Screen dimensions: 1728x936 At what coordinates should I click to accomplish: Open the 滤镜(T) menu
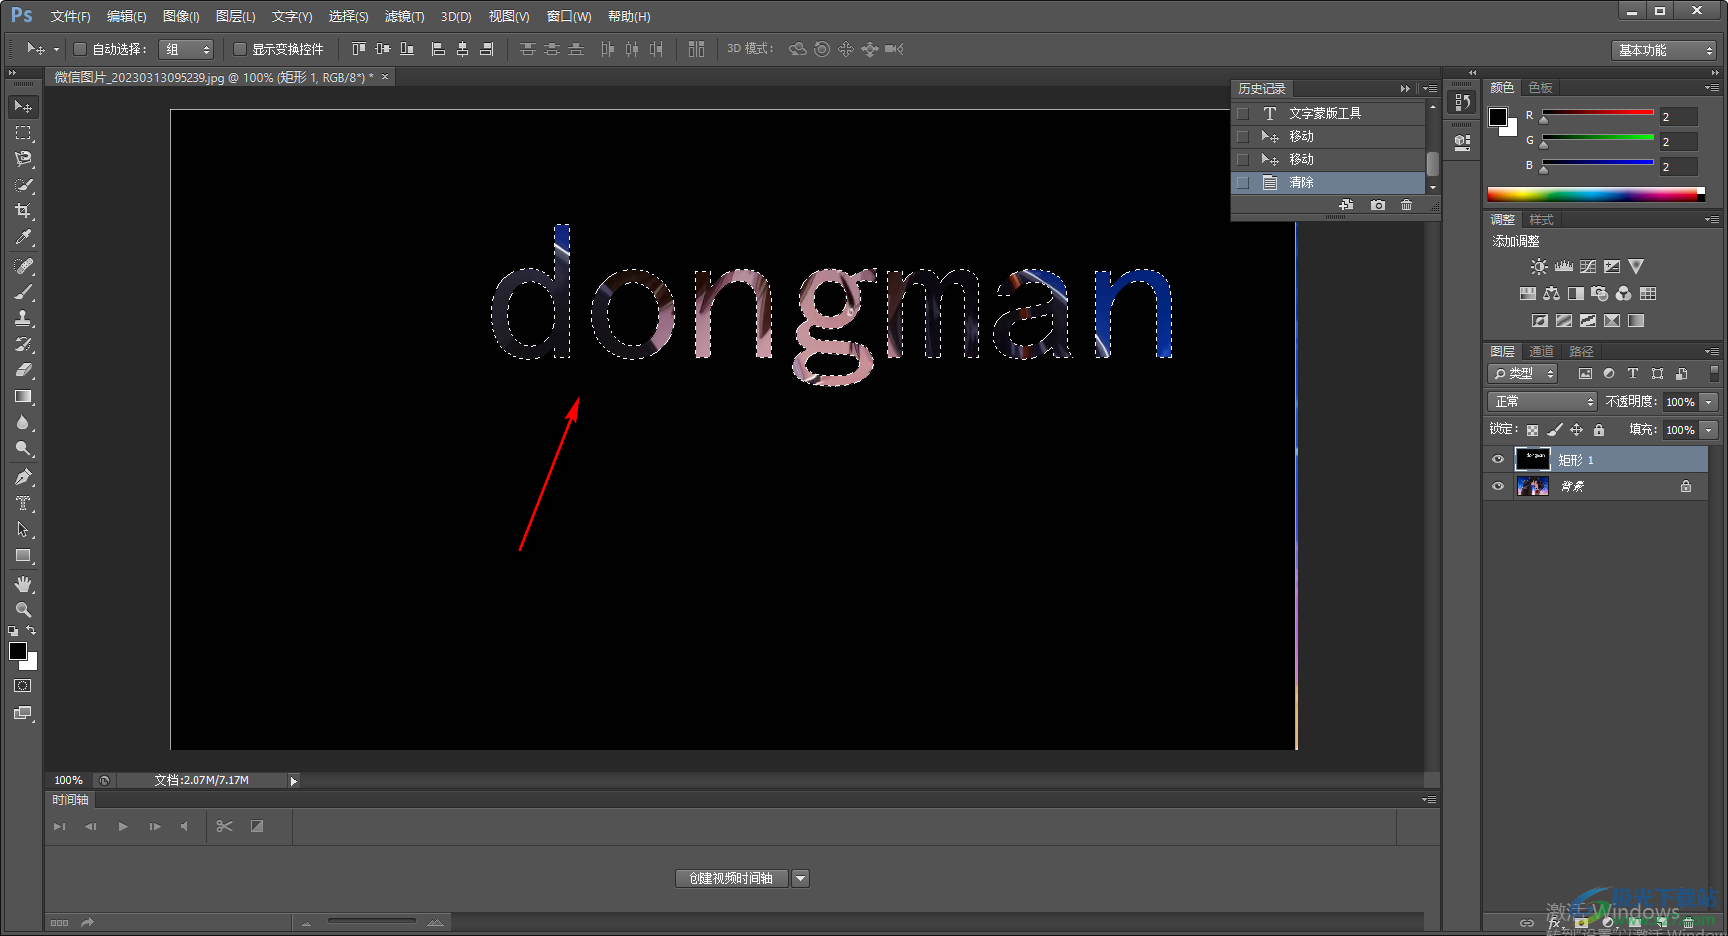pos(404,16)
